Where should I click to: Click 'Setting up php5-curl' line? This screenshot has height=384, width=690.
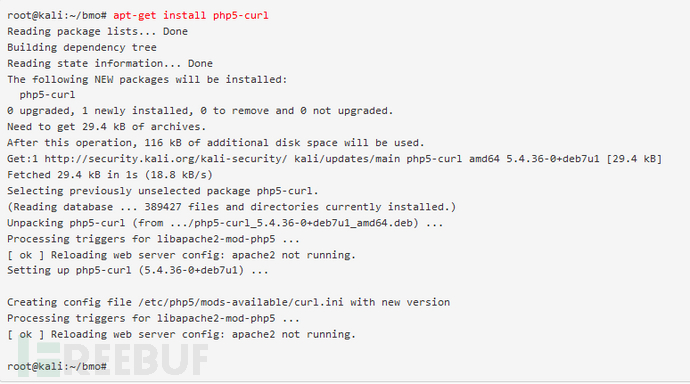click(138, 270)
